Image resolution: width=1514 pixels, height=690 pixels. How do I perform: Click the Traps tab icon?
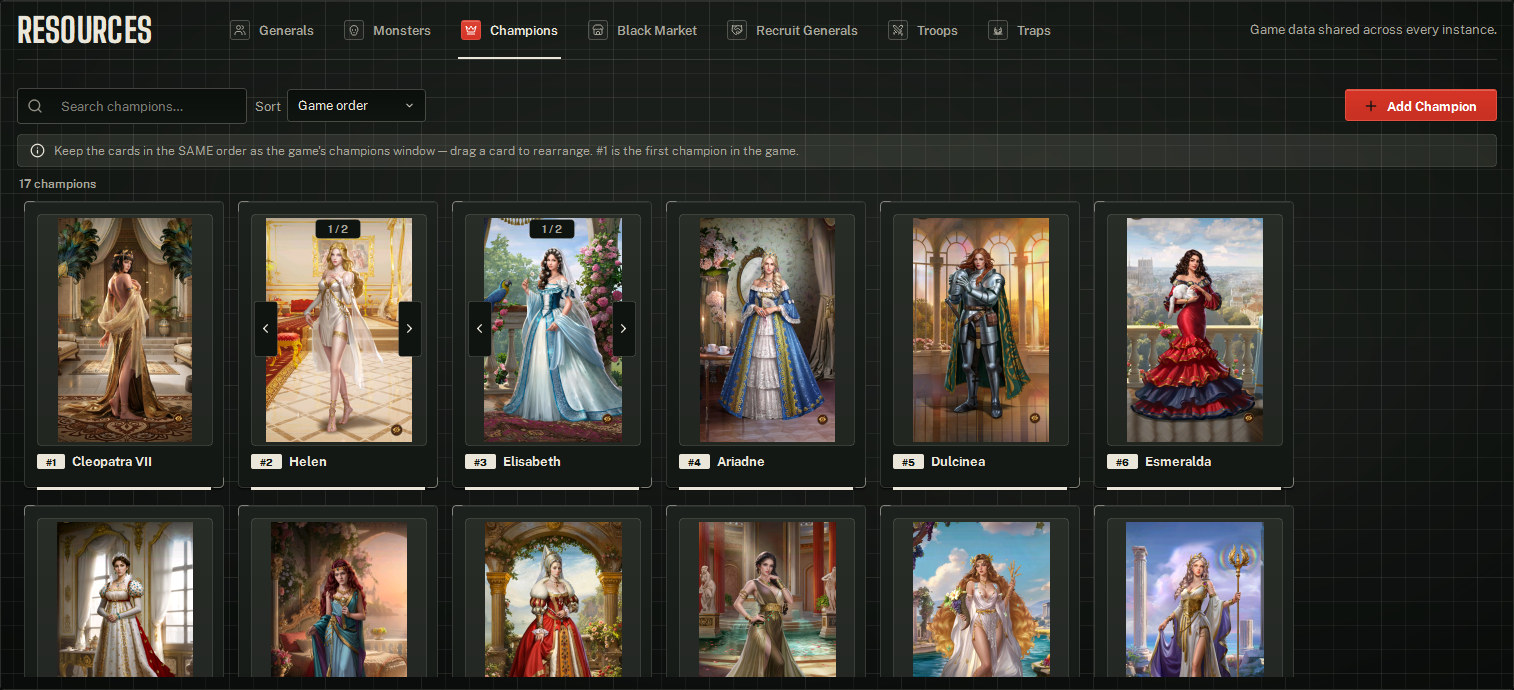point(998,30)
